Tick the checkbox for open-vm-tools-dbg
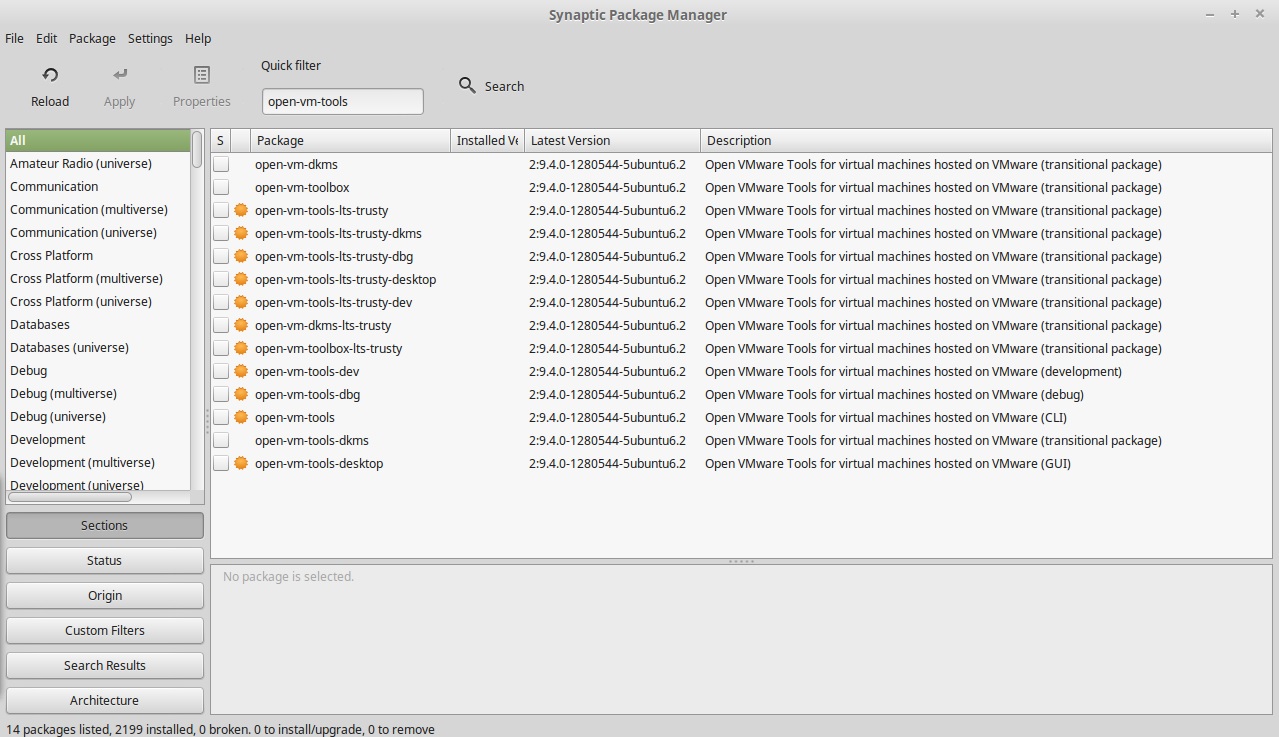The image size is (1279, 737). pos(221,394)
